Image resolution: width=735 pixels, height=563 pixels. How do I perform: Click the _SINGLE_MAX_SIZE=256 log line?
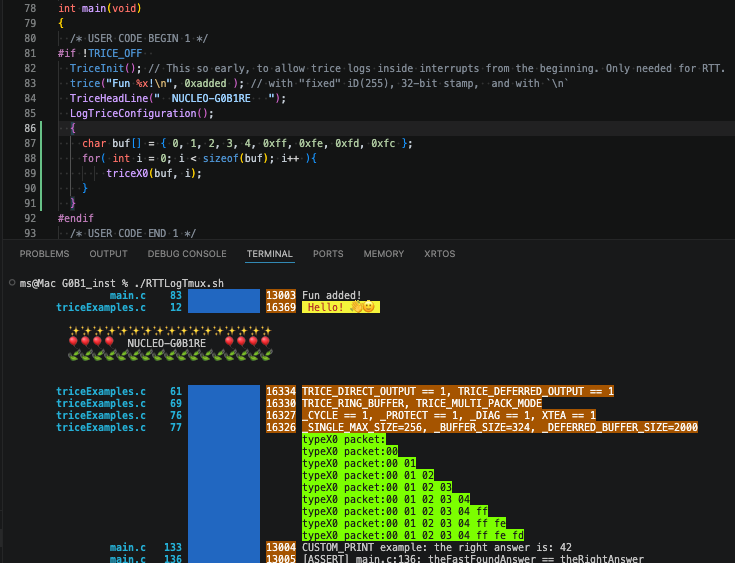500,428
